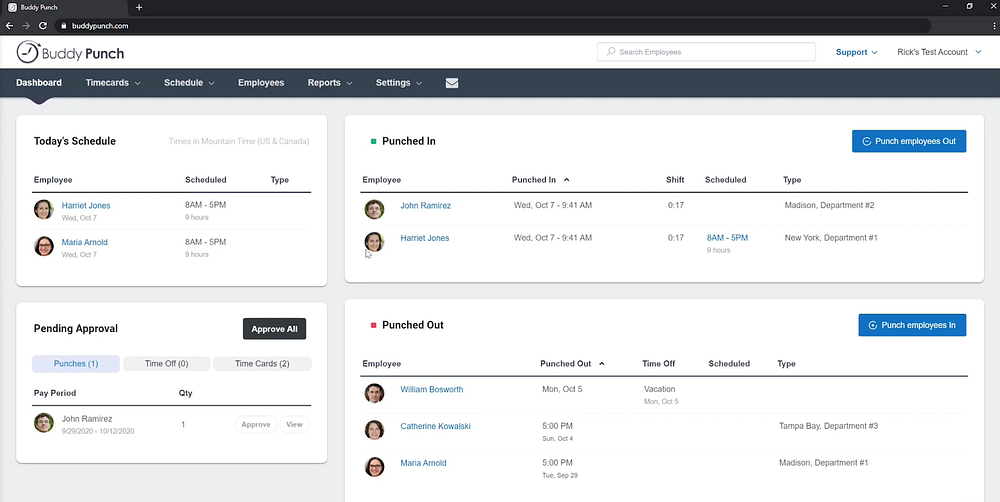The image size is (1000, 502).
Task: Focus the Search Employees field
Action: (706, 52)
